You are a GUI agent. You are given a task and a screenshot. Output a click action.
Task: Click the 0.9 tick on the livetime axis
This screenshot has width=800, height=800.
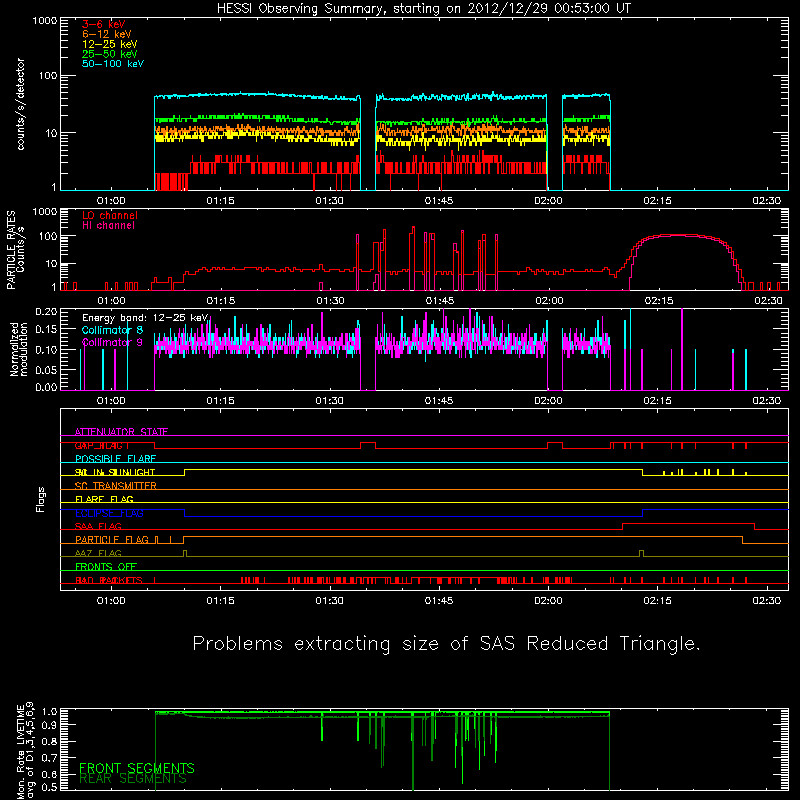coord(51,725)
